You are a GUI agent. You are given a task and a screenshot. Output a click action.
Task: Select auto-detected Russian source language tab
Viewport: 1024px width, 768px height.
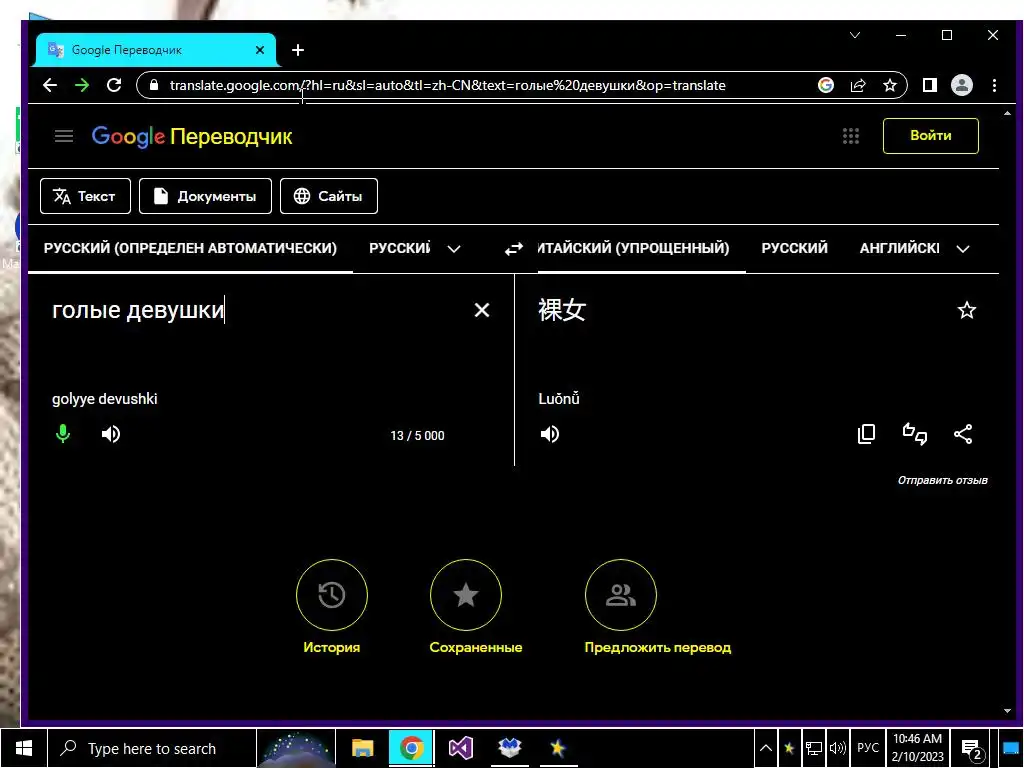click(190, 248)
